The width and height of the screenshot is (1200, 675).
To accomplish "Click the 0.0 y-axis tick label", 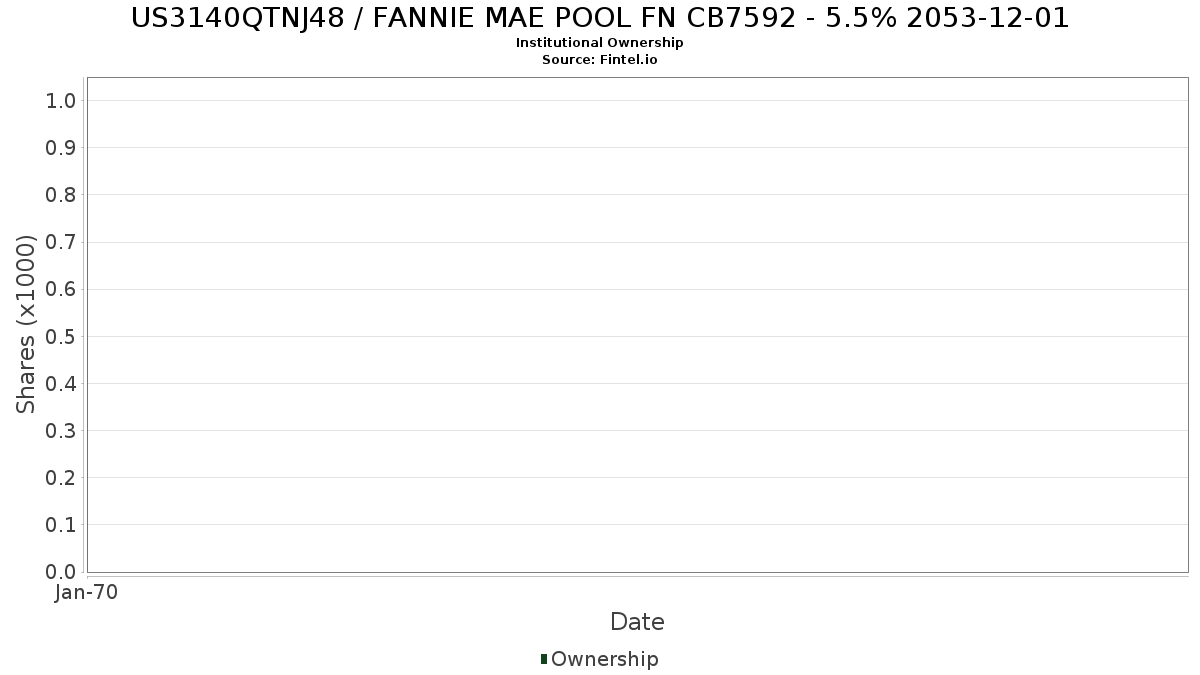I will pos(61,572).
